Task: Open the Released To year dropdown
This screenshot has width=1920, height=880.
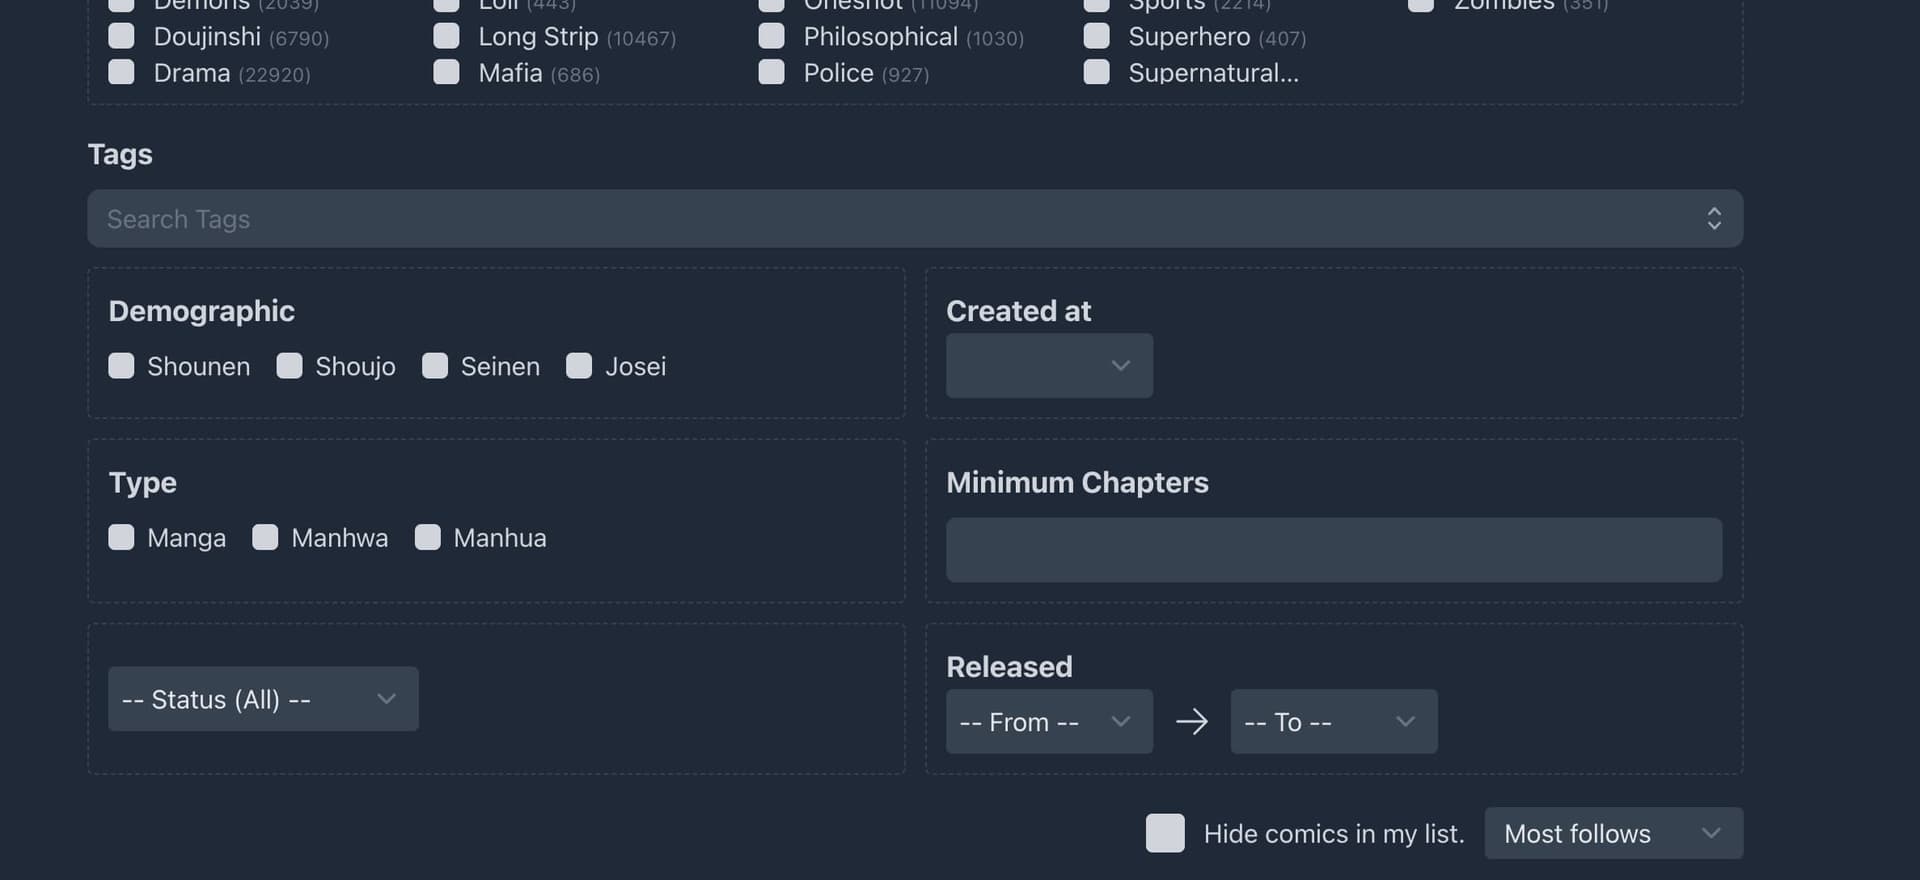Action: coord(1333,722)
